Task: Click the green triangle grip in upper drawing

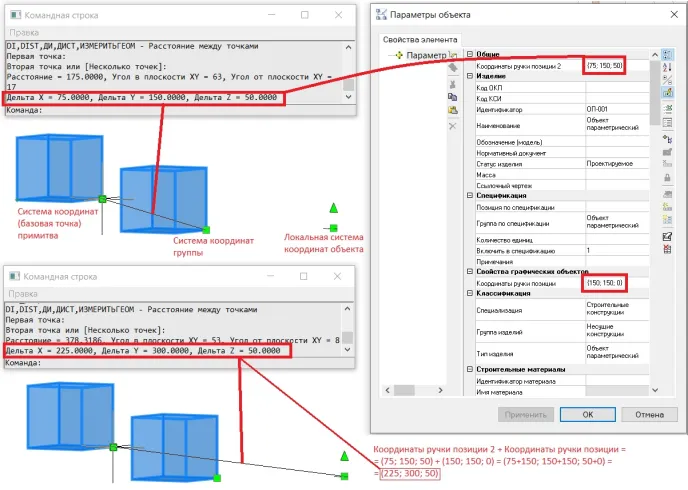Action: click(335, 207)
